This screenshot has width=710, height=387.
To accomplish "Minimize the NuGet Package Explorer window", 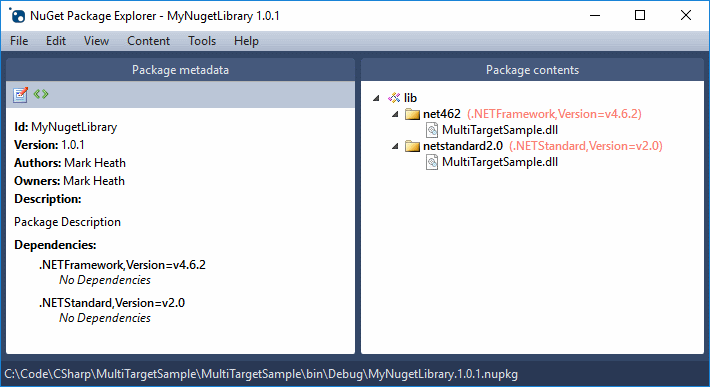I will click(x=595, y=15).
